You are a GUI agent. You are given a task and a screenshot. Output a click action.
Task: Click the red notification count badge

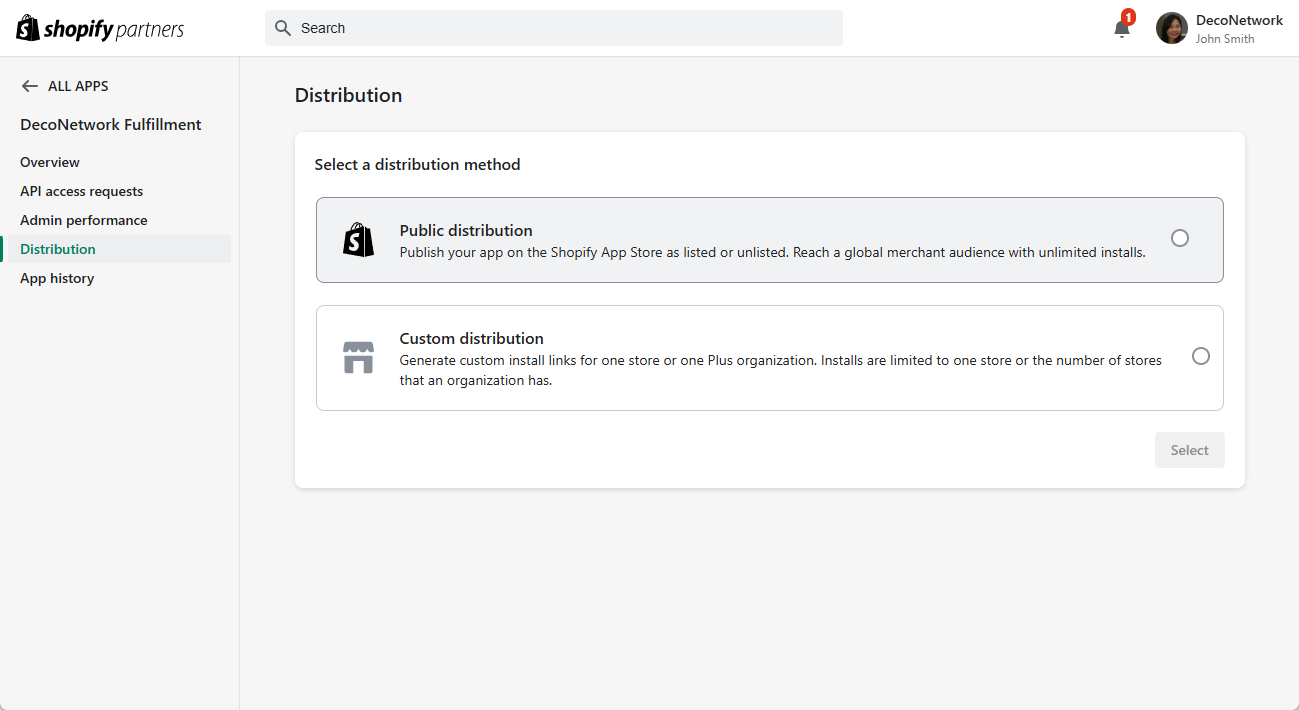pos(1129,17)
